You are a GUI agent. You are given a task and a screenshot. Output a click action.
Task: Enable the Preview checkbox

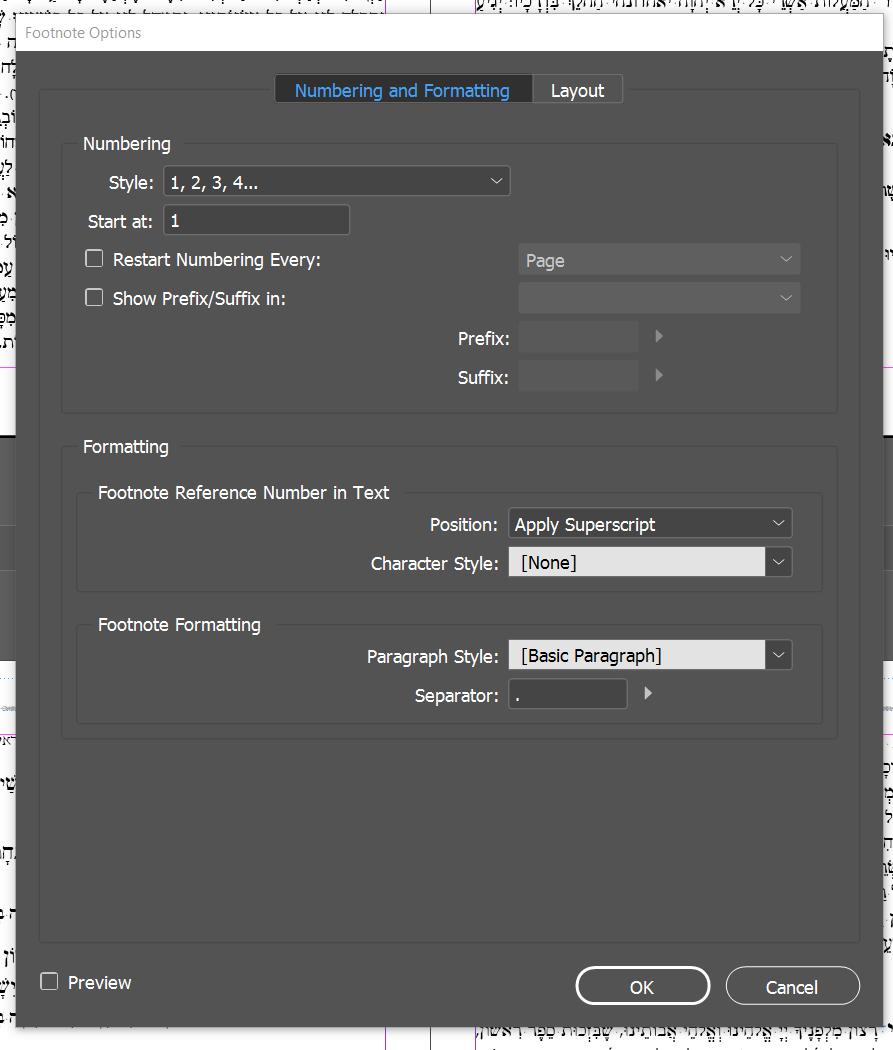point(49,982)
